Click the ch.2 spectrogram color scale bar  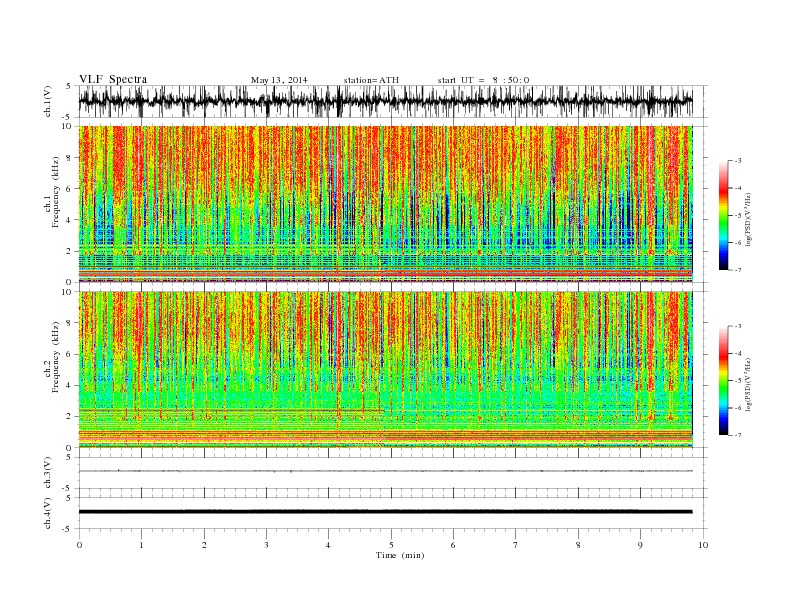click(723, 381)
